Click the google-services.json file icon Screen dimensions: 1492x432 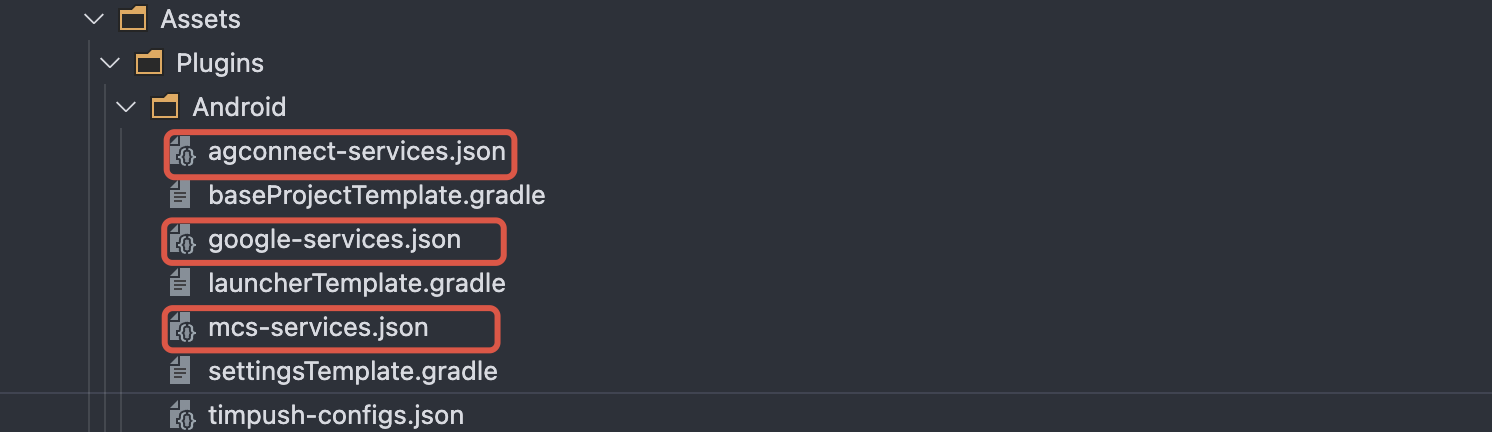(181, 240)
